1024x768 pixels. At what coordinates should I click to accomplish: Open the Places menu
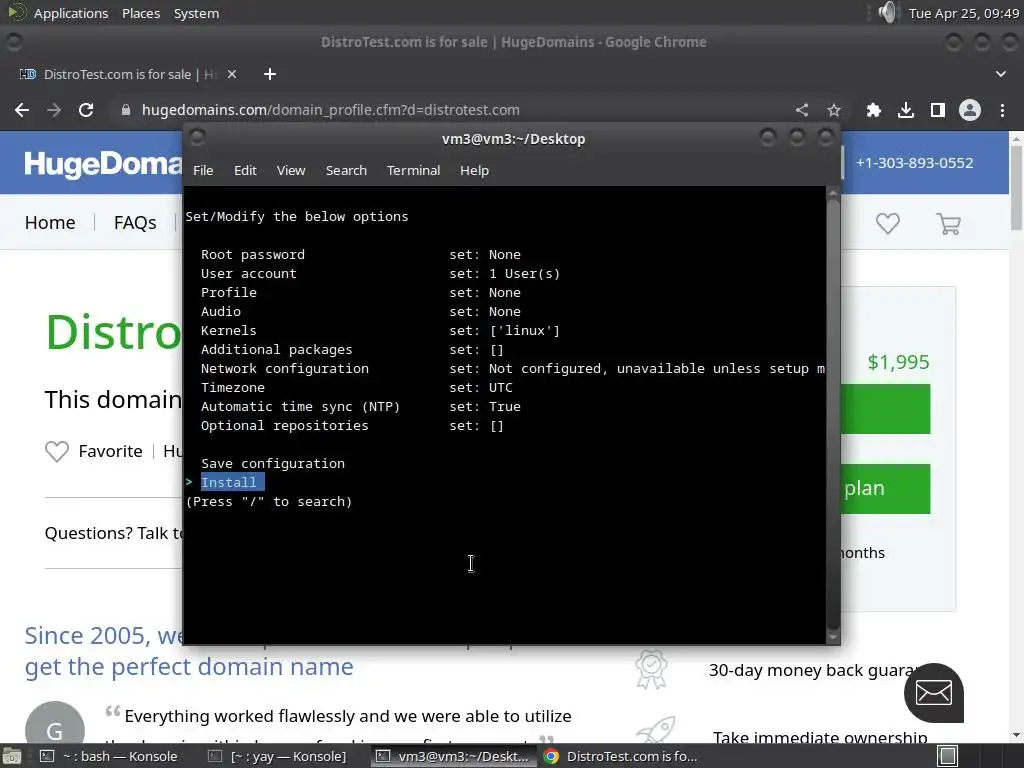click(x=141, y=13)
